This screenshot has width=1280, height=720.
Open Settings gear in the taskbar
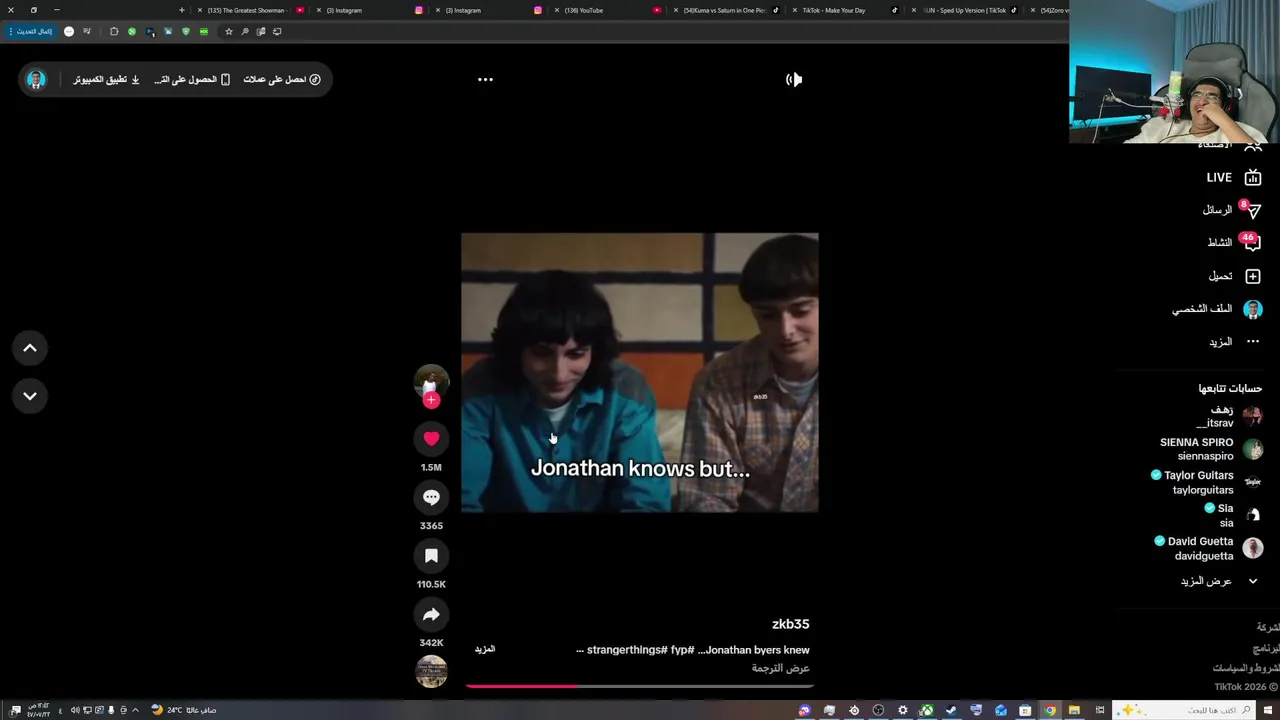903,710
